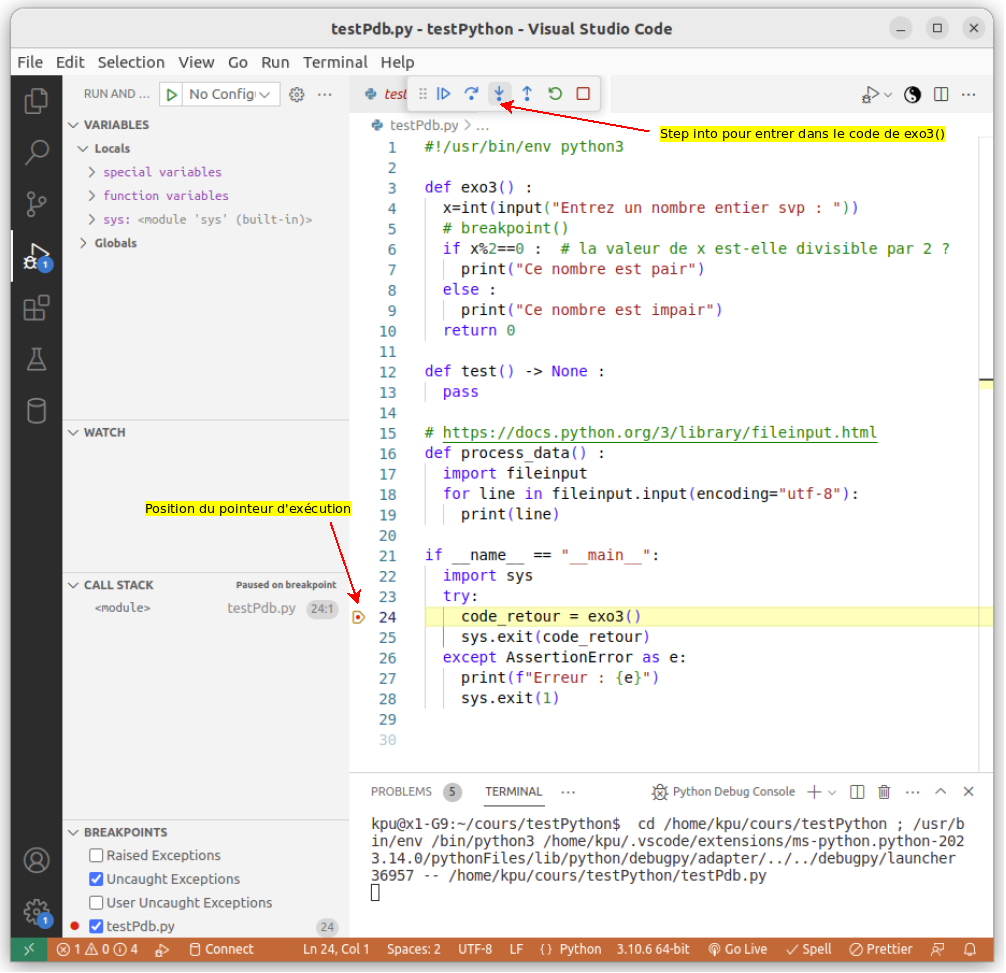Switch to the PROBLEMS tab
Image resolution: width=1006 pixels, height=973 pixels.
pyautogui.click(x=416, y=793)
